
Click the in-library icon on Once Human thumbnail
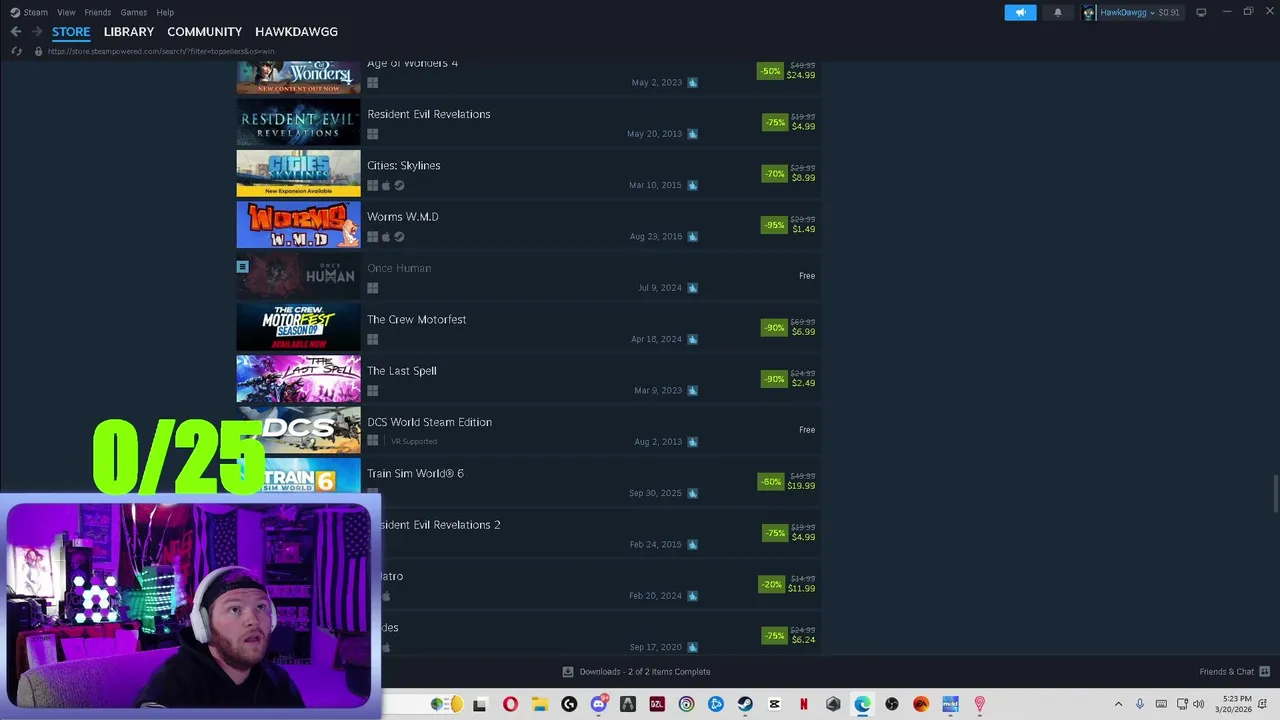(242, 267)
